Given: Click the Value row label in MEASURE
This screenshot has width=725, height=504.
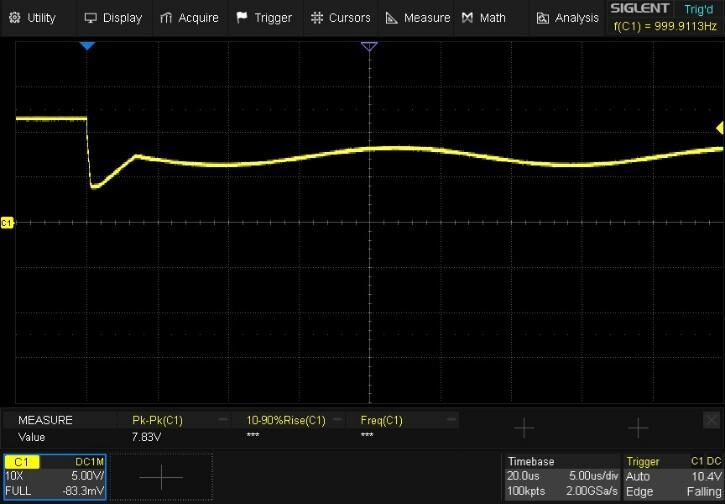Looking at the screenshot, I should pyautogui.click(x=31, y=437).
